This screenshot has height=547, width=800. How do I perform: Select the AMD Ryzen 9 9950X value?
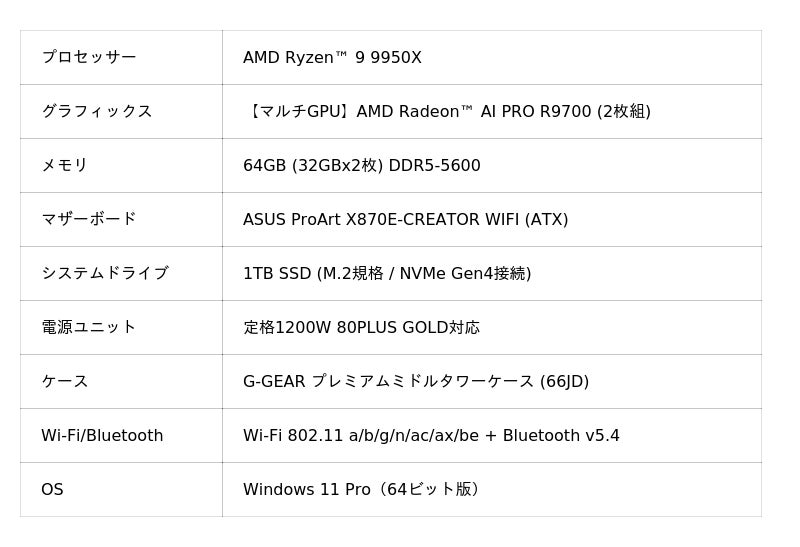coord(332,58)
